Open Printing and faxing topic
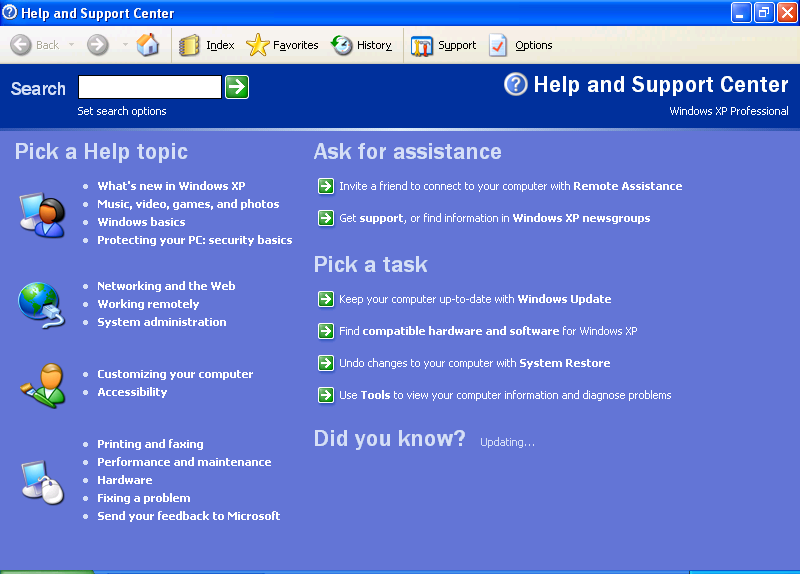The width and height of the screenshot is (800, 574). click(x=151, y=444)
